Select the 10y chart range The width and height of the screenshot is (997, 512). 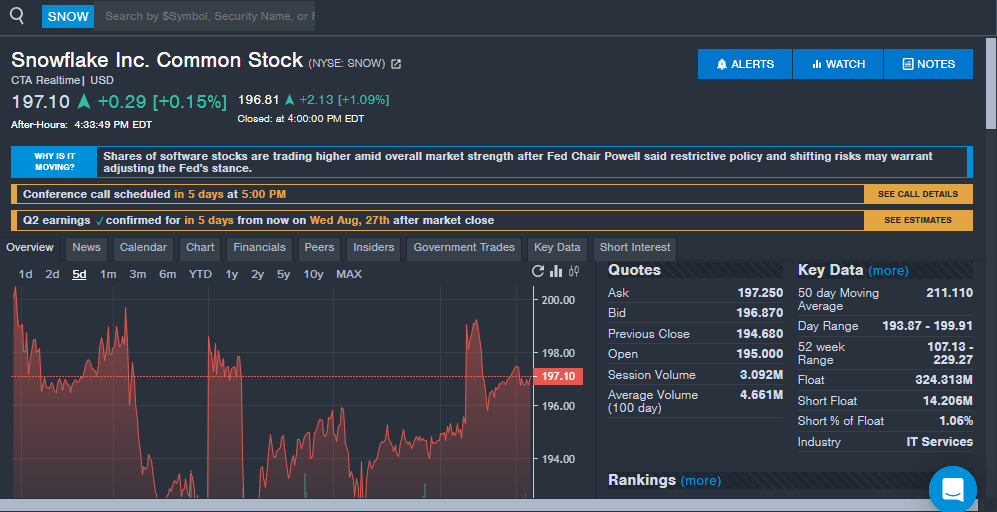[313, 274]
